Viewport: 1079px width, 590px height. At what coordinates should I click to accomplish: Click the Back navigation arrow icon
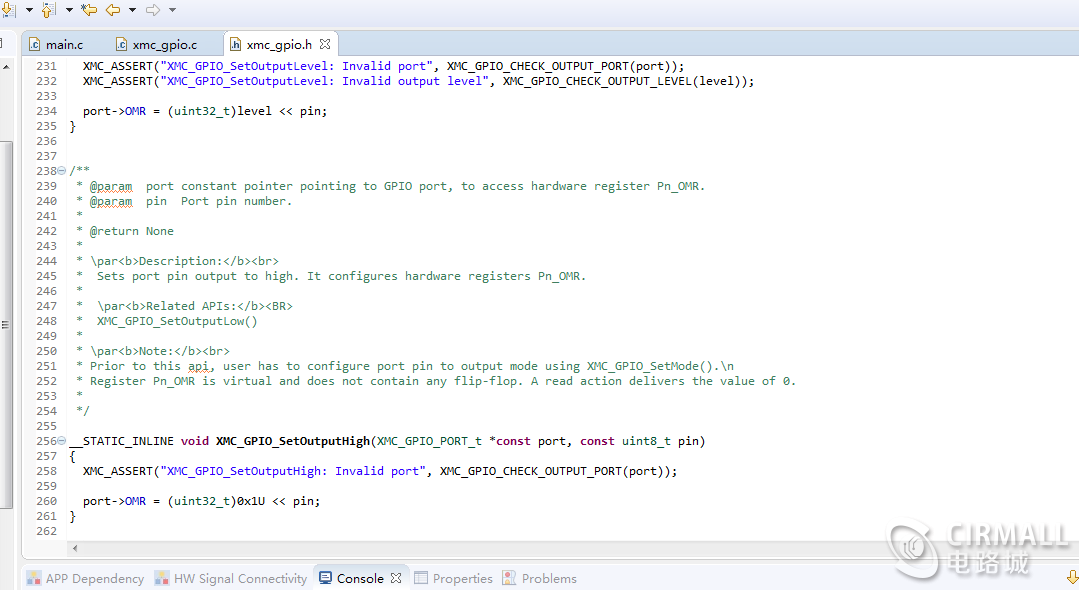pos(113,10)
